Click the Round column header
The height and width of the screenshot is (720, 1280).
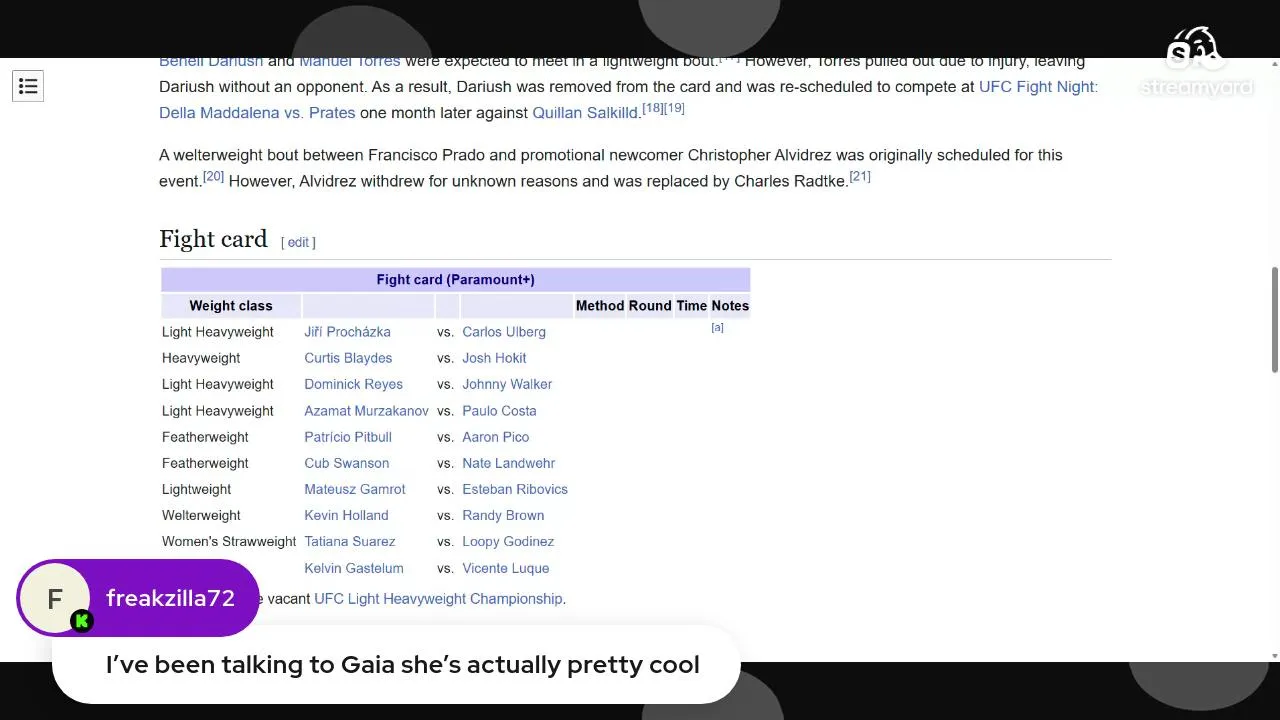pos(650,306)
